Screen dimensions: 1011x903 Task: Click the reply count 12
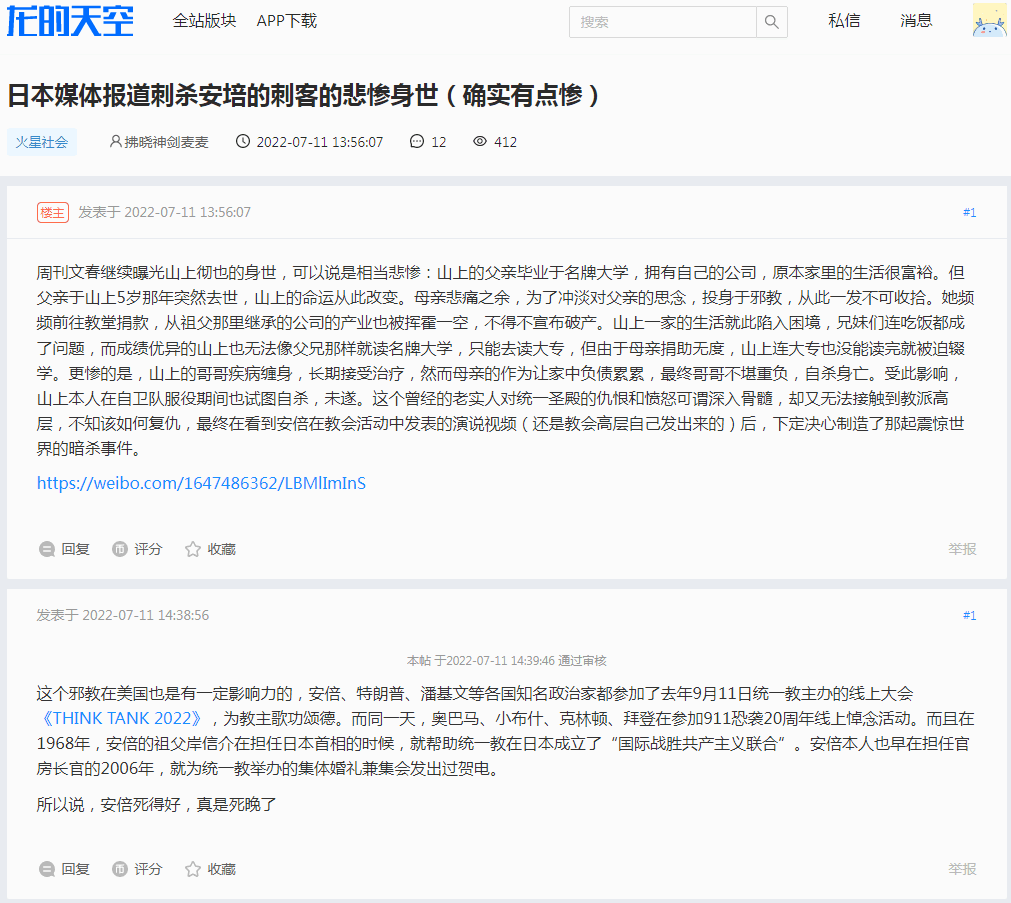[438, 142]
